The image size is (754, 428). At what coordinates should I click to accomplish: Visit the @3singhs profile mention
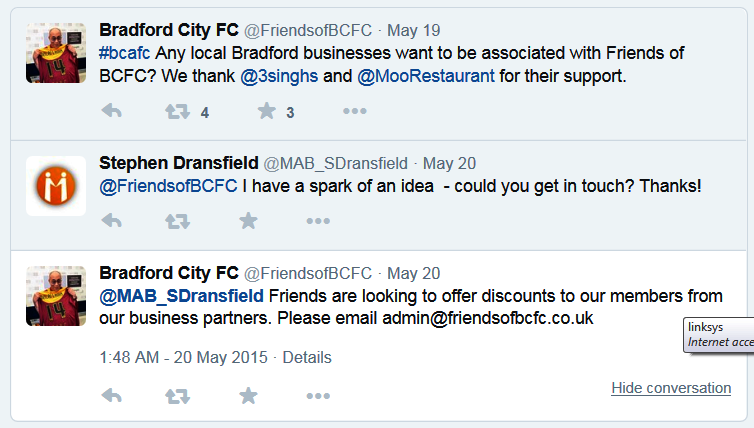coord(276,75)
